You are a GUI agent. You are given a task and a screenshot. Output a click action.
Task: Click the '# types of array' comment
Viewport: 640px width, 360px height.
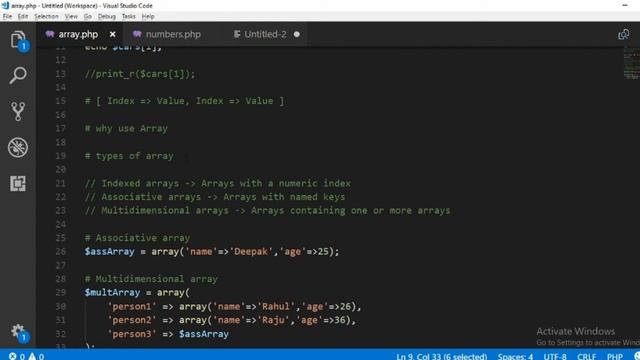(129, 156)
